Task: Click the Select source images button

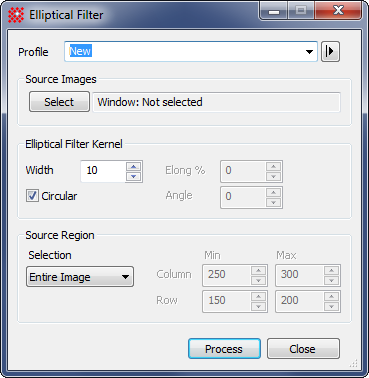Action: [59, 102]
